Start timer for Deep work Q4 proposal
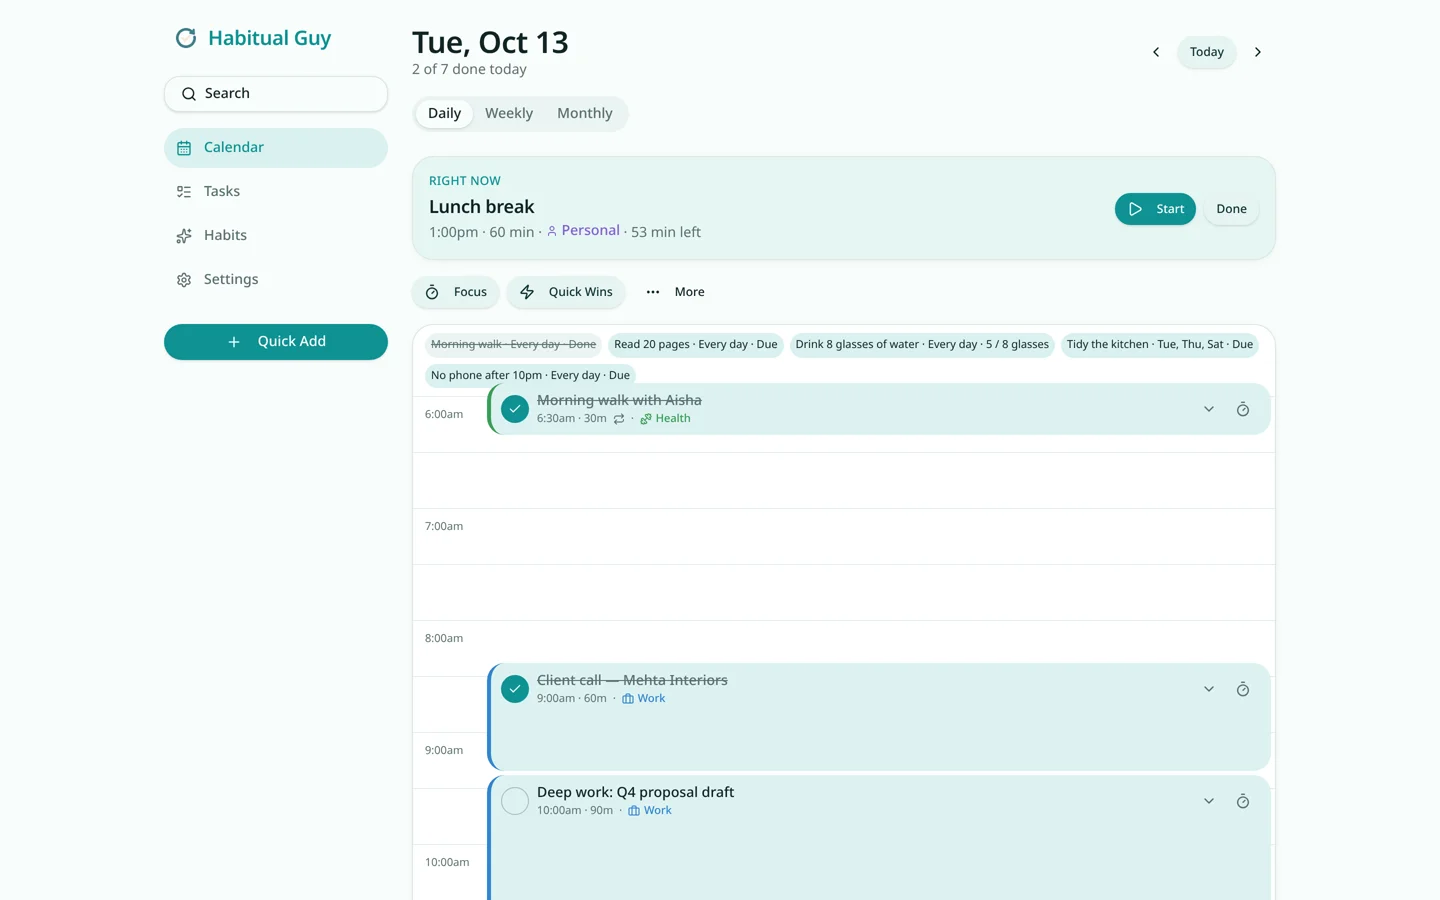Image resolution: width=1440 pixels, height=900 pixels. (1243, 801)
